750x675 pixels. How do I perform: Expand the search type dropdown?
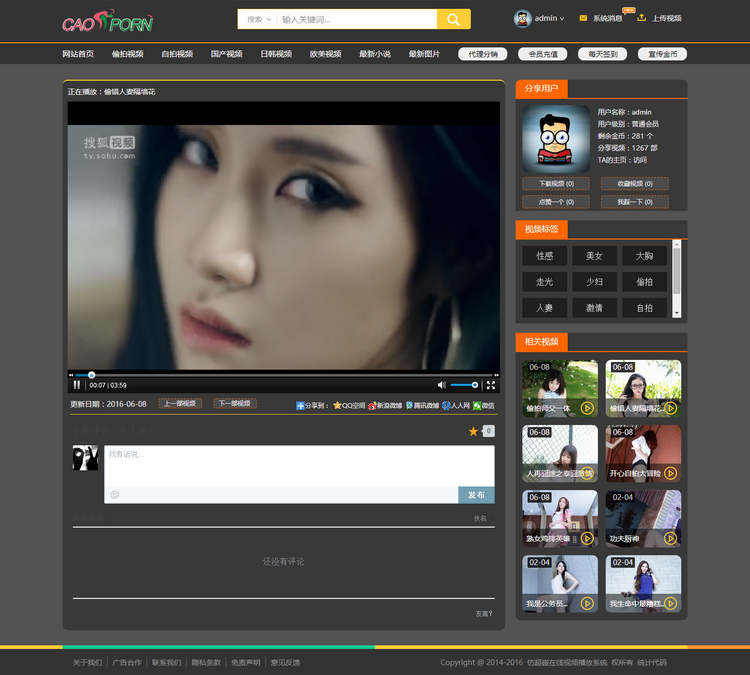pos(259,20)
